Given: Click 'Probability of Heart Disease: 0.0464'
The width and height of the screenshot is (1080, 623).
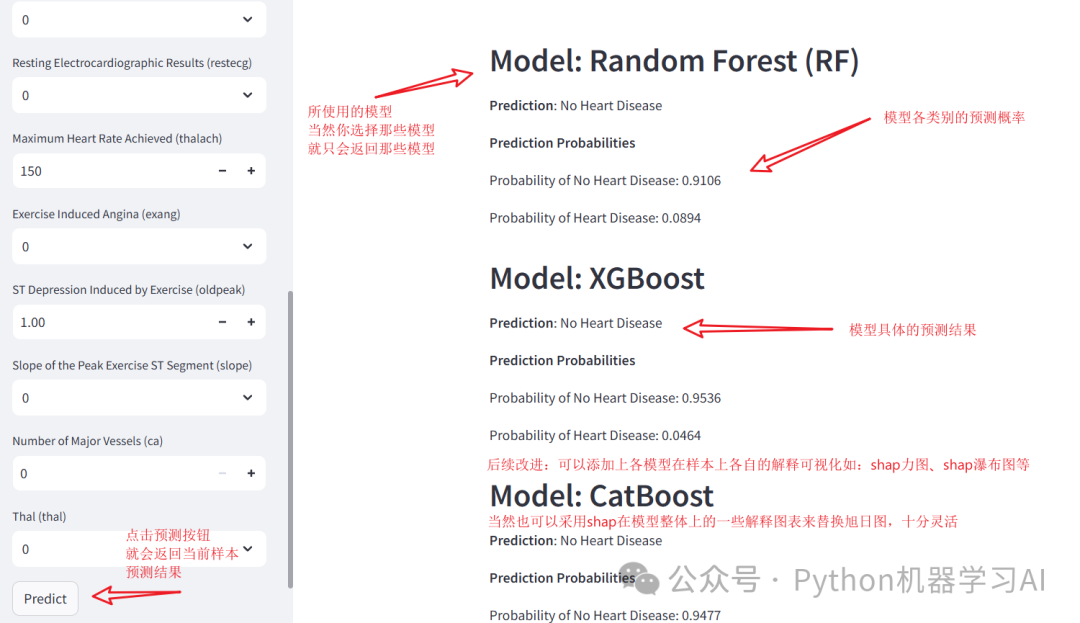Looking at the screenshot, I should coord(595,436).
